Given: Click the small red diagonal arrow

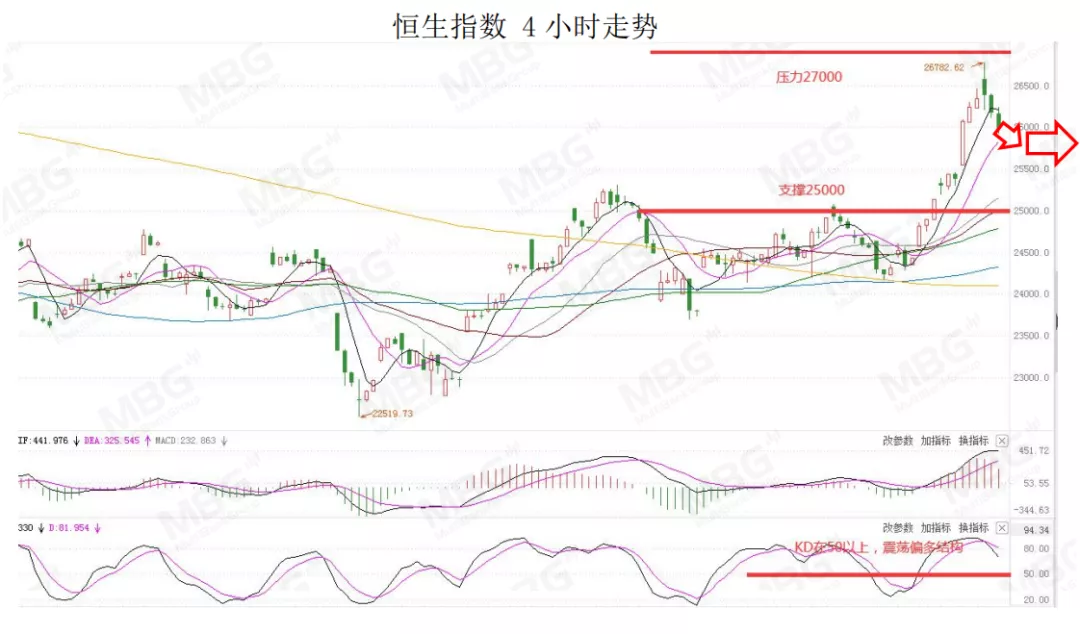Looking at the screenshot, I should pyautogui.click(x=1008, y=136).
